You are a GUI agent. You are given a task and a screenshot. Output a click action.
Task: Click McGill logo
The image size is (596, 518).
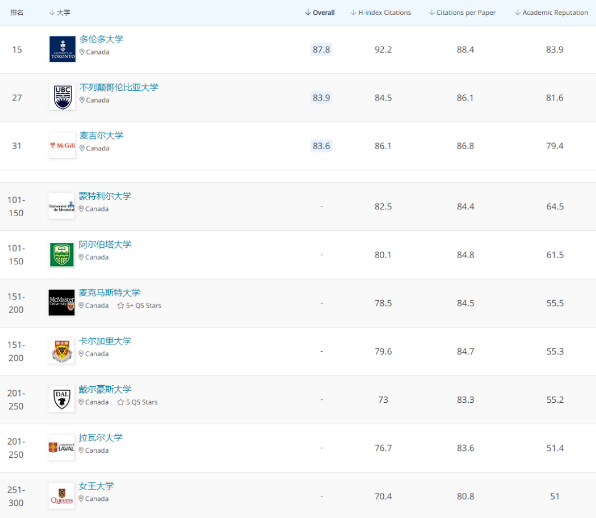coord(62,146)
